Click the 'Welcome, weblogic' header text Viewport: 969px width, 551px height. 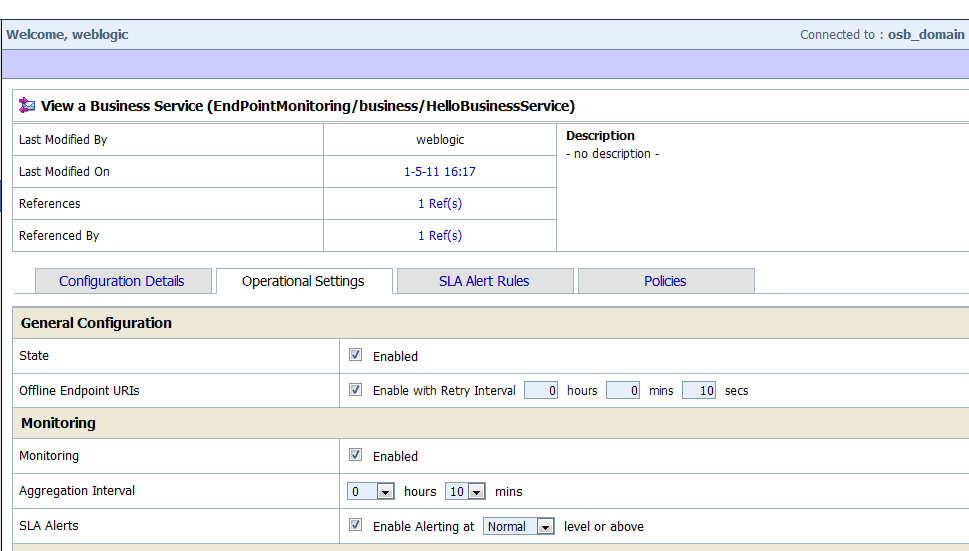point(67,35)
